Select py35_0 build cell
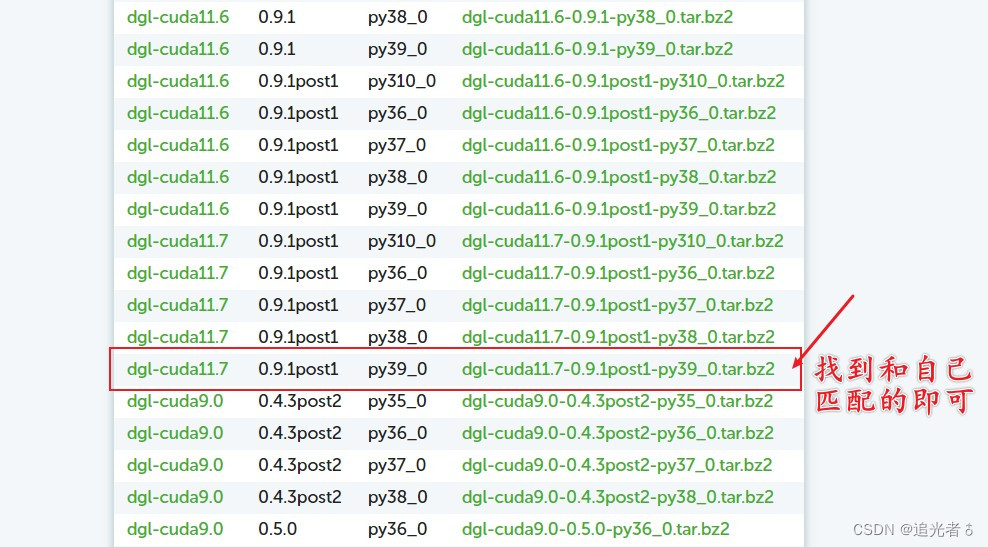 (398, 401)
